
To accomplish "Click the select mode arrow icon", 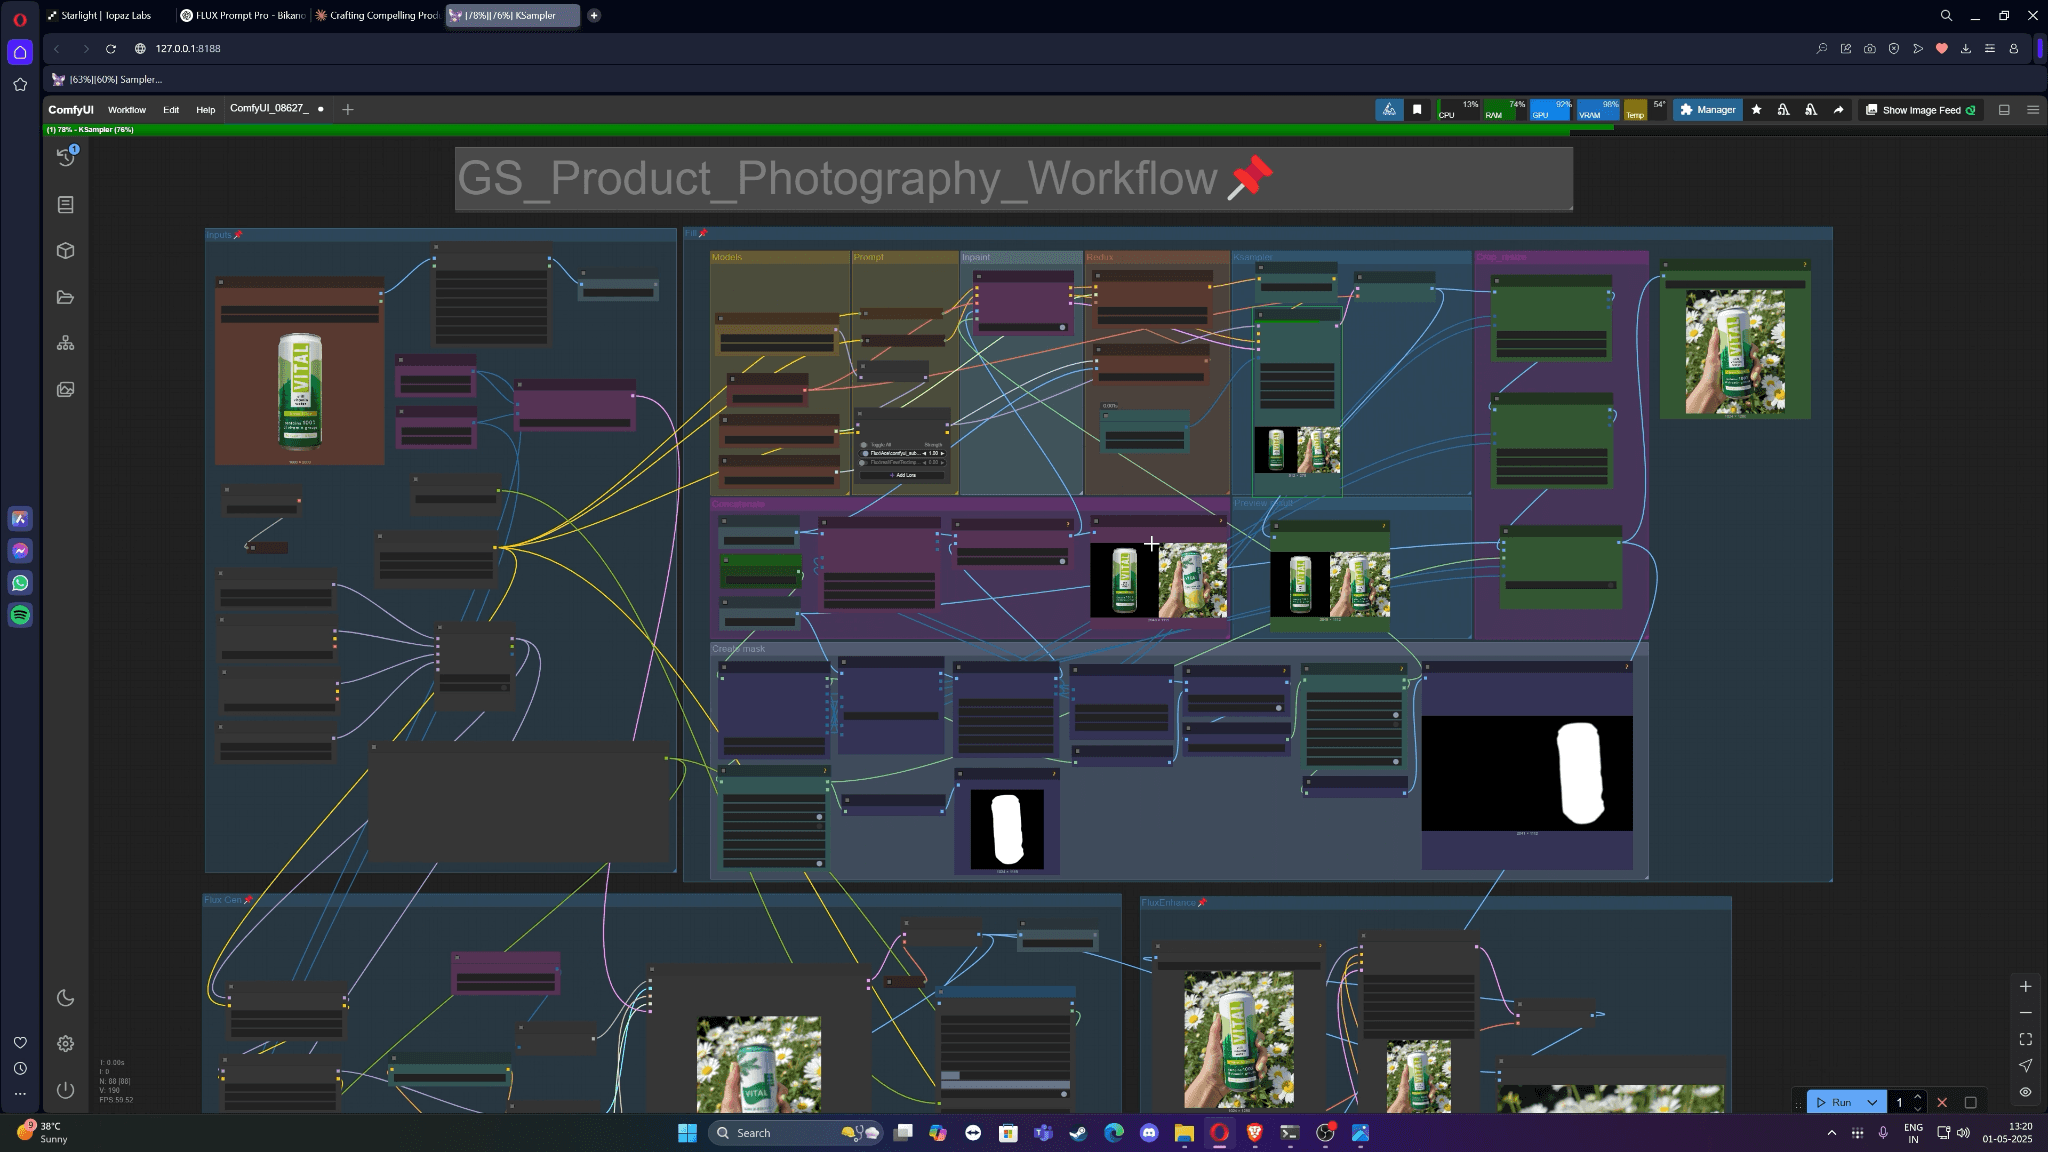I will click(x=2025, y=1065).
